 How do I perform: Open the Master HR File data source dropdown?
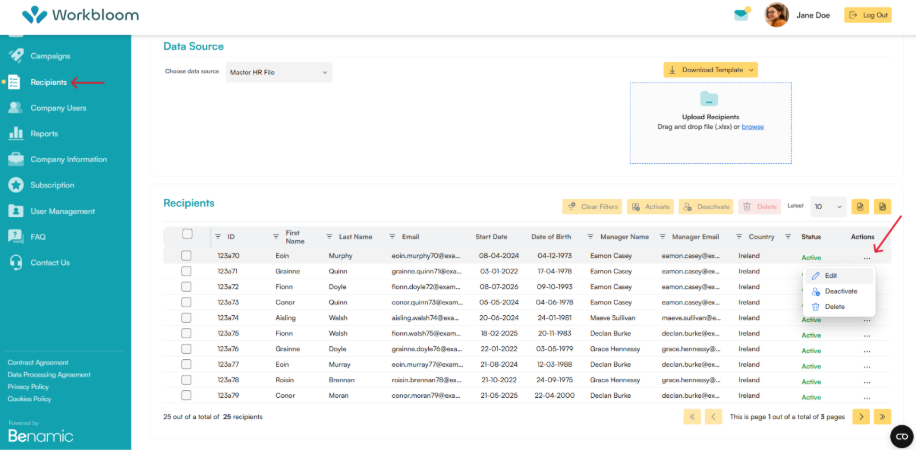click(279, 72)
